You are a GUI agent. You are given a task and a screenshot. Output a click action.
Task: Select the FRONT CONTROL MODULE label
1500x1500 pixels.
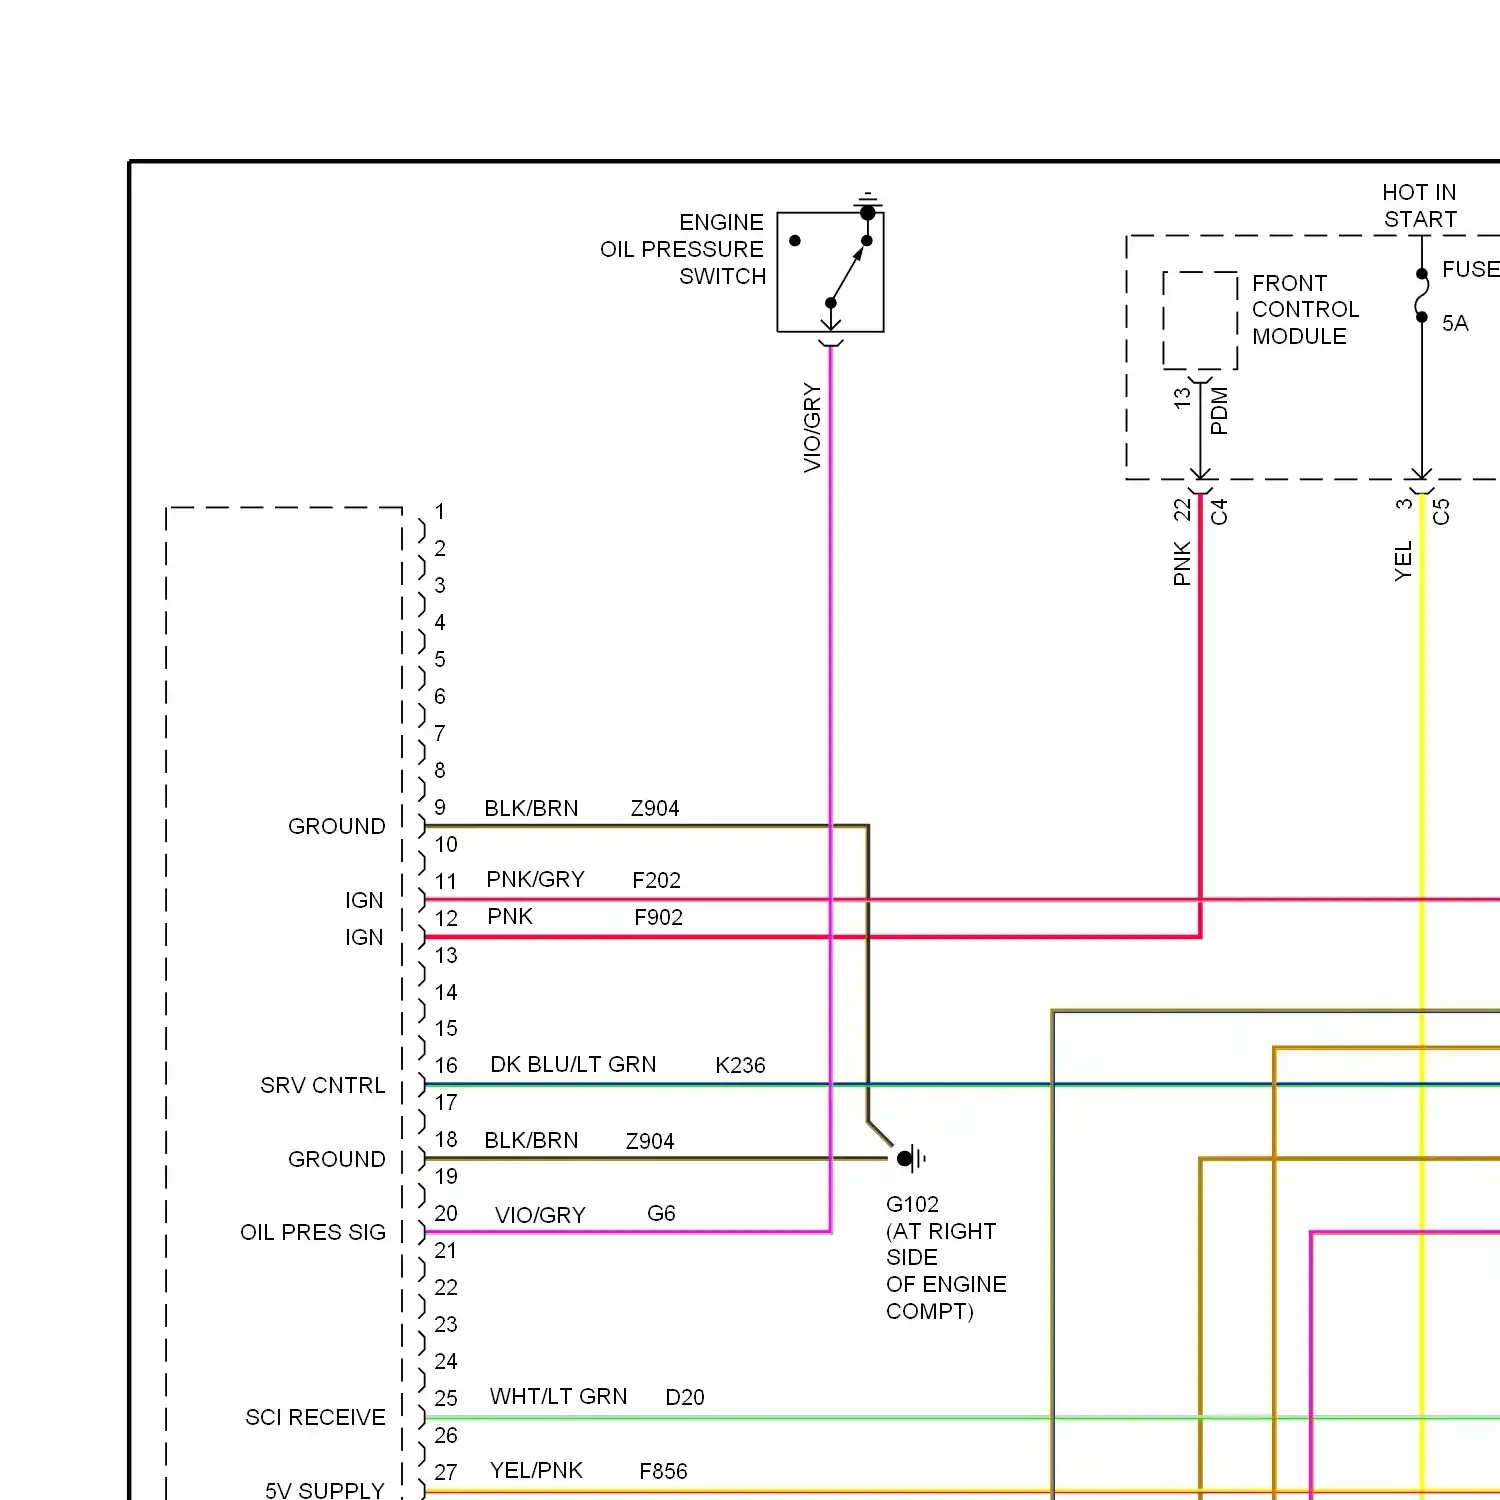click(x=1305, y=310)
